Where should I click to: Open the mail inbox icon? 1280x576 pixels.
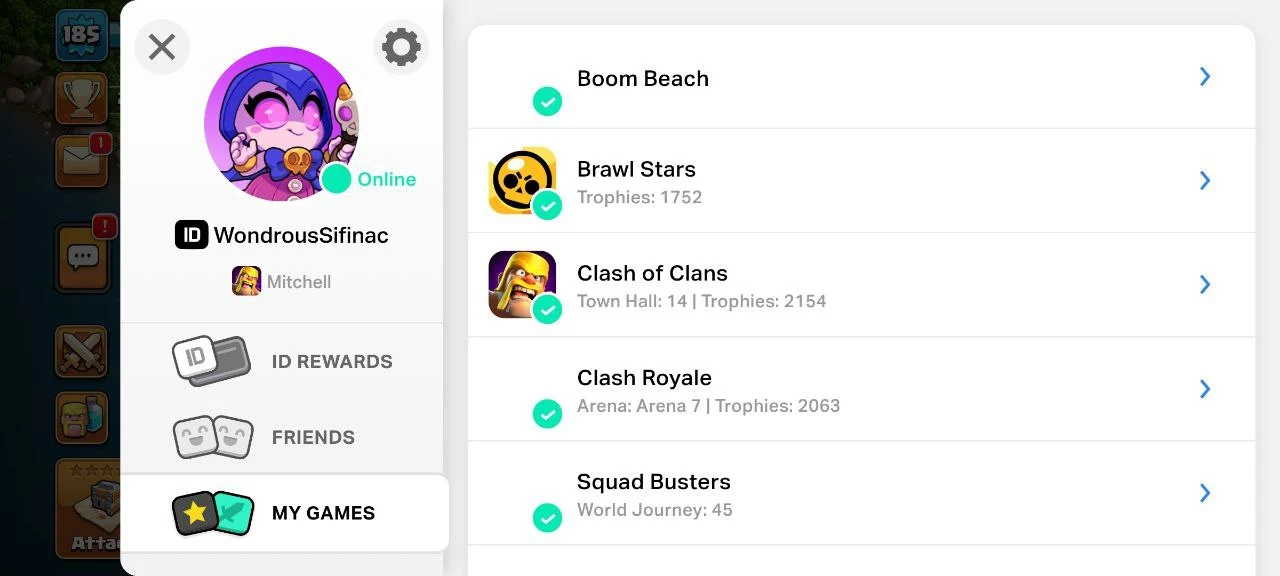coord(81,162)
